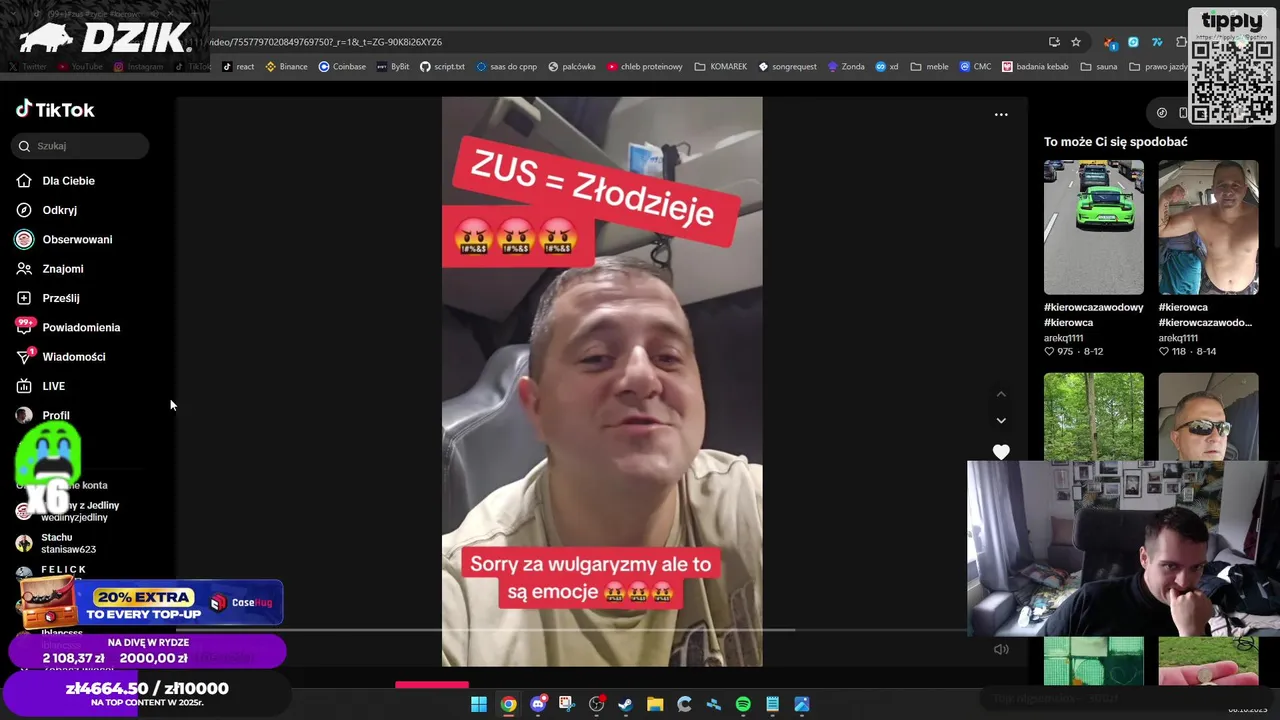This screenshot has height=720, width=1280.
Task: Open CMC bookmark
Action: (x=975, y=67)
